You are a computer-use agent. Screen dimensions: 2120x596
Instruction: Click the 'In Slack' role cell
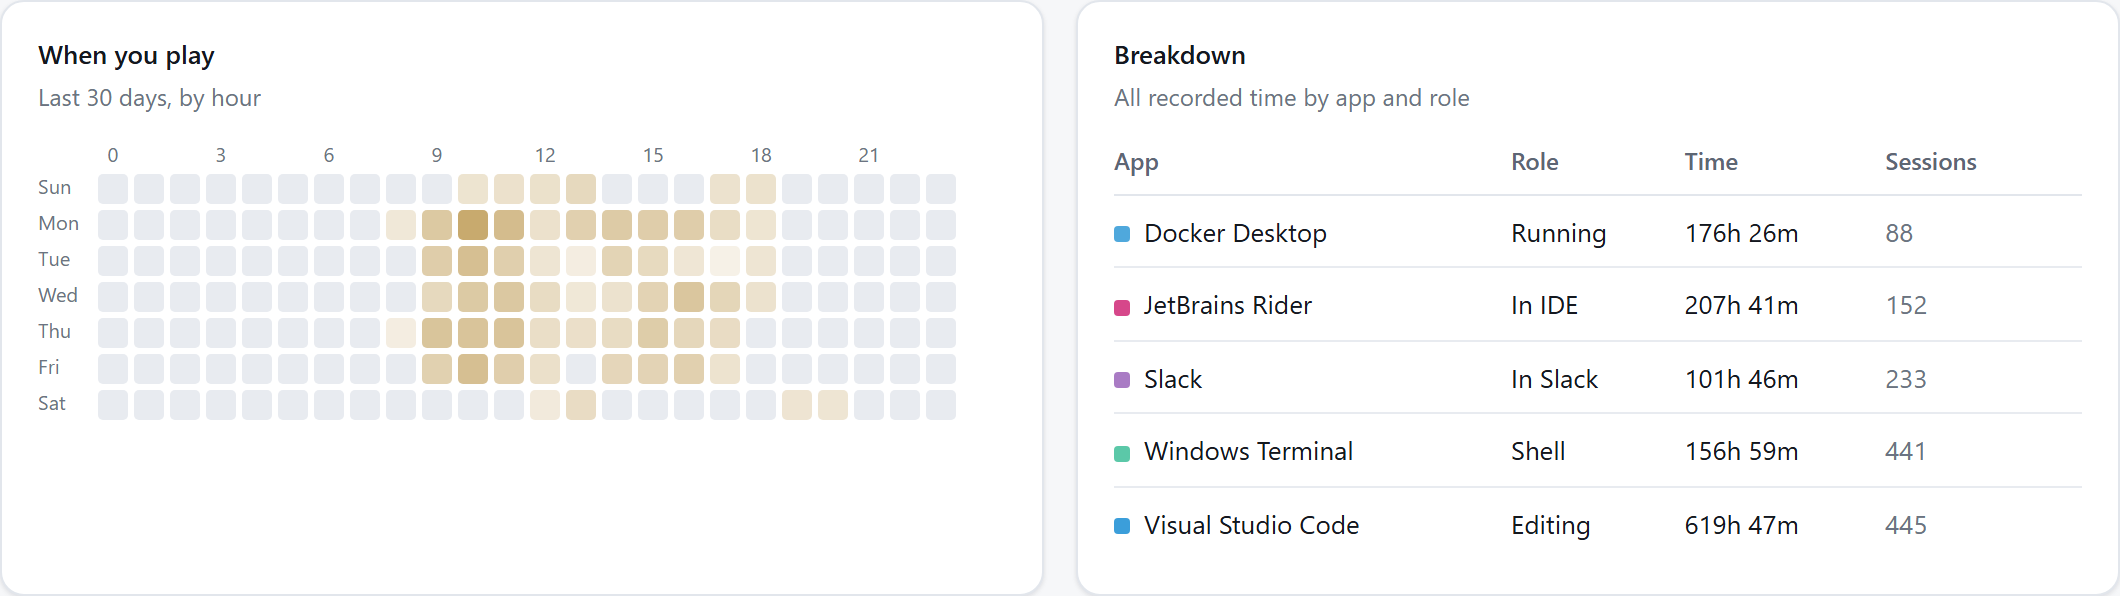pyautogui.click(x=1554, y=379)
